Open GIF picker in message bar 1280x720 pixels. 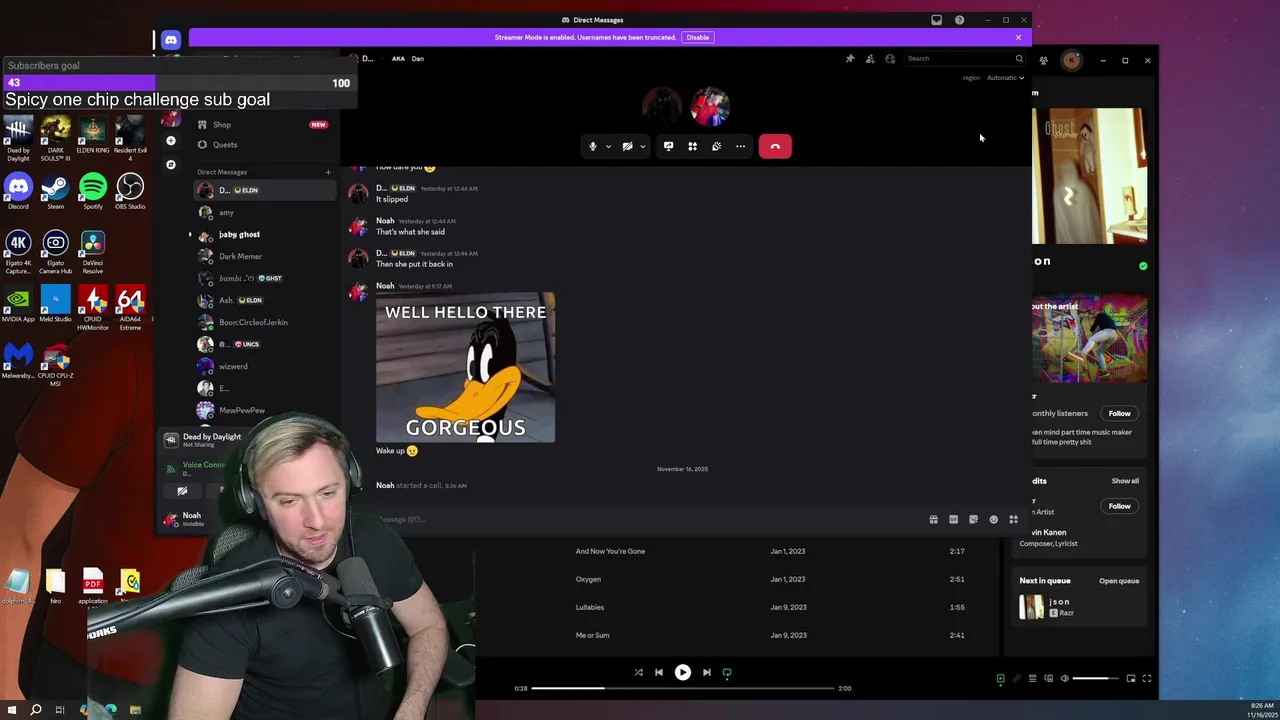[953, 519]
